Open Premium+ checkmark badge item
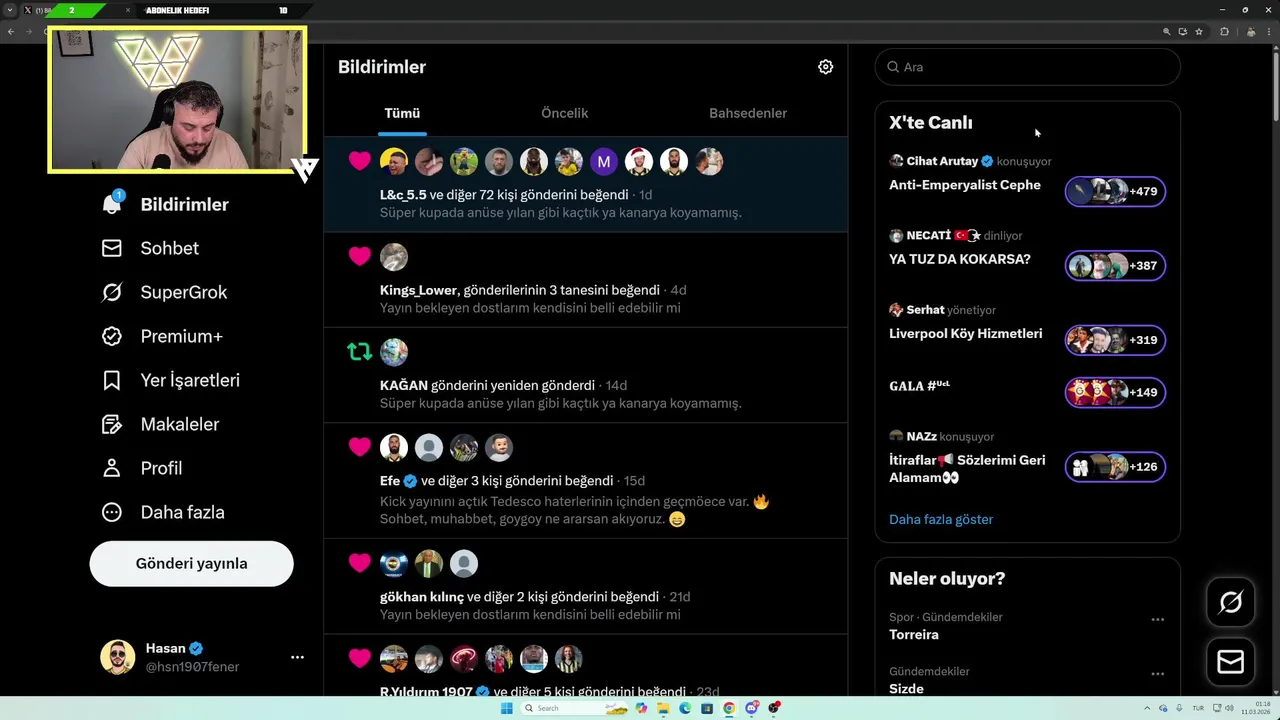 coord(161,336)
